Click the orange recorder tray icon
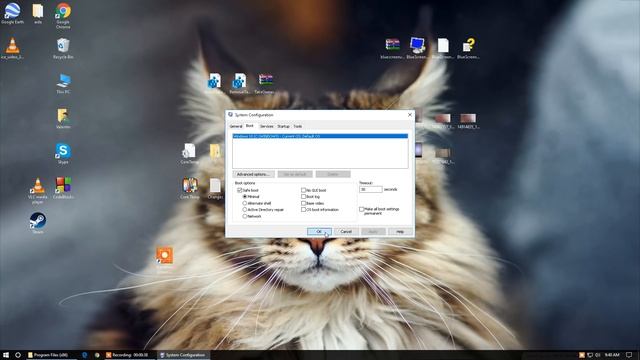The image size is (640, 360). [582, 355]
